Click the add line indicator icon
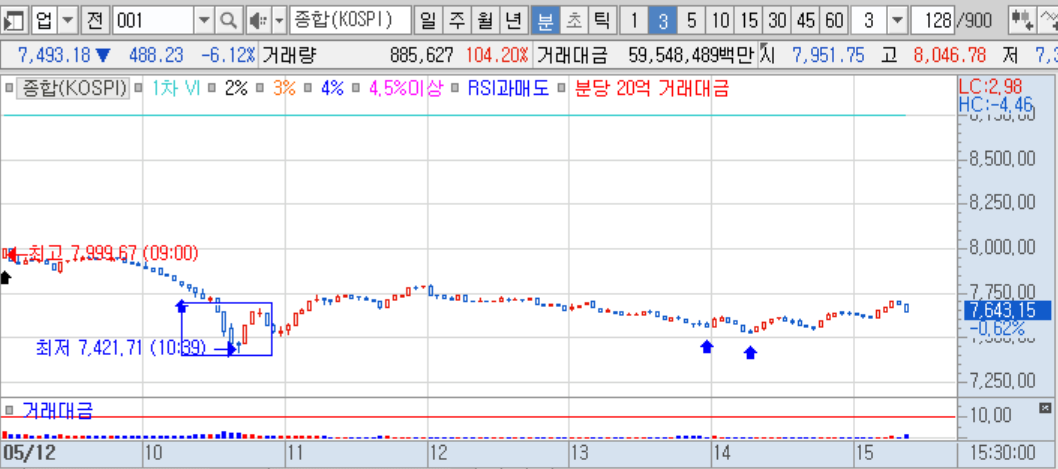Screen dimensions: 1058x469 pyautogui.click(x=1048, y=21)
